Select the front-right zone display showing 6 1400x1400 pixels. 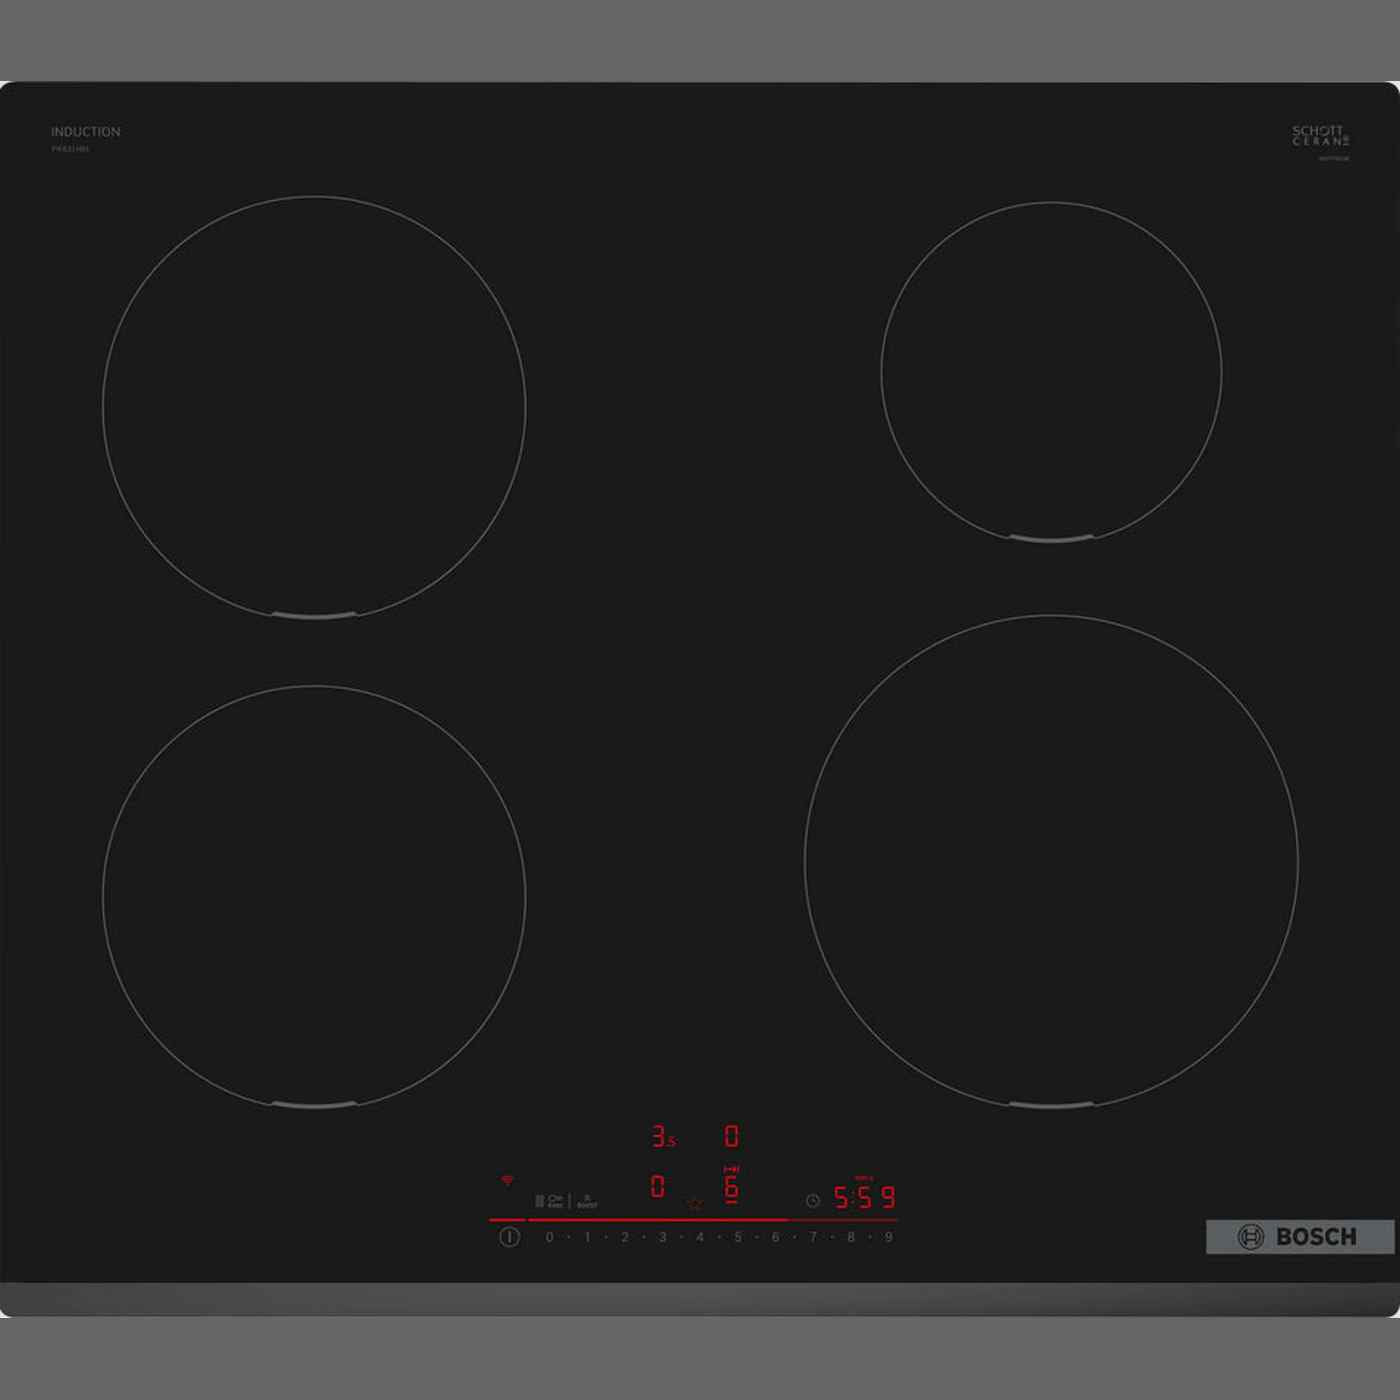coord(732,1188)
